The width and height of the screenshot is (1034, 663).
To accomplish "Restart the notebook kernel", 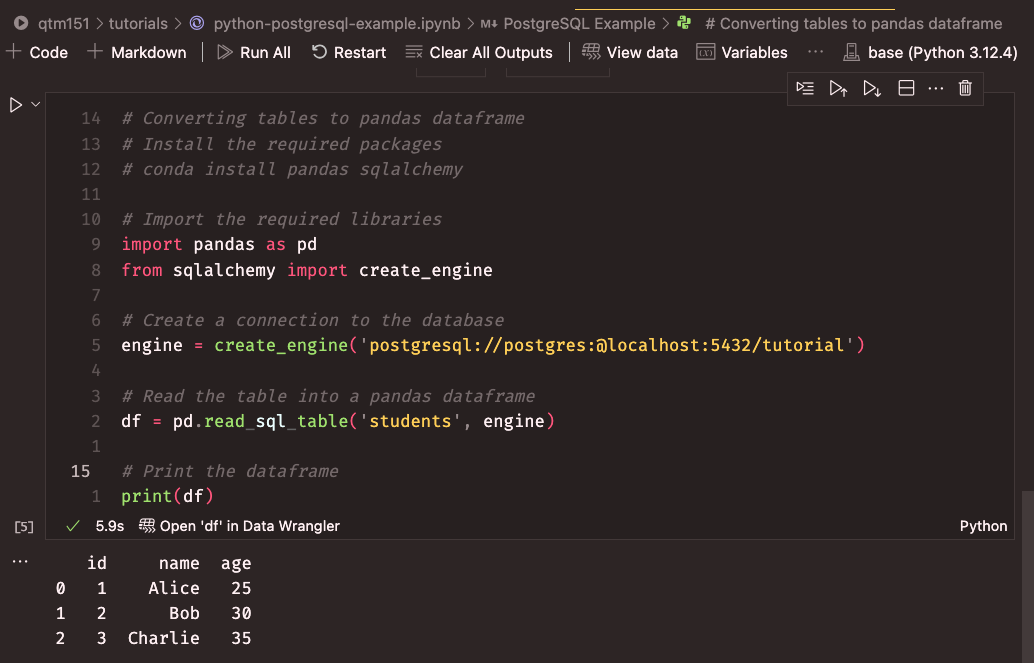I will (349, 52).
